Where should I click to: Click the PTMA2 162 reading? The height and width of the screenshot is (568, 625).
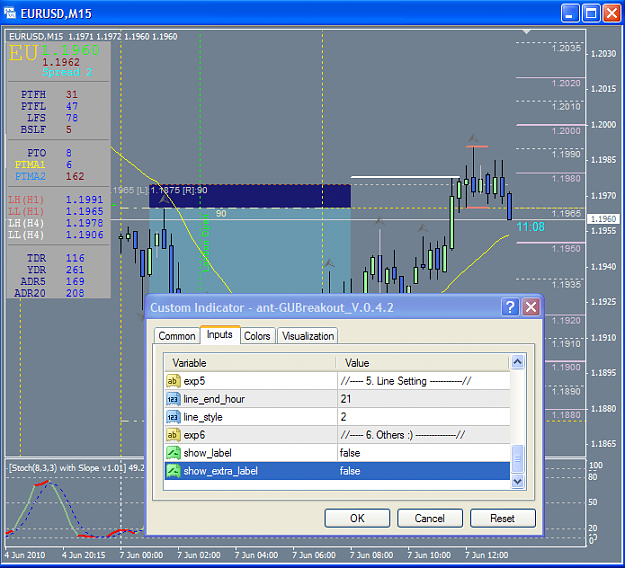tap(49, 176)
